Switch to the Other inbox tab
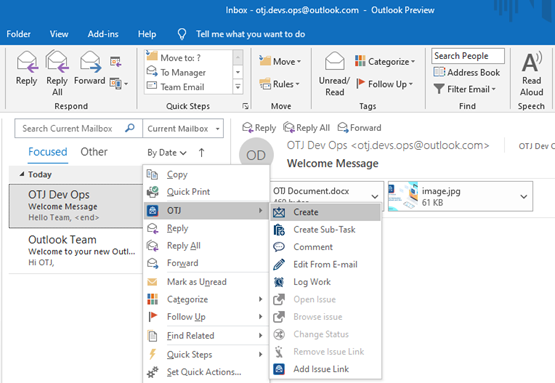Screen dimensions: 555x383 tap(94, 152)
